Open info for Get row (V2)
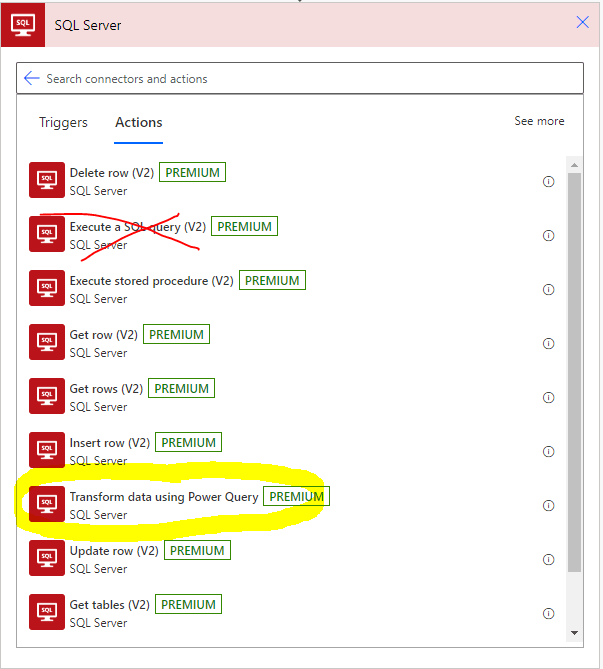The height and width of the screenshot is (669, 603). (548, 343)
